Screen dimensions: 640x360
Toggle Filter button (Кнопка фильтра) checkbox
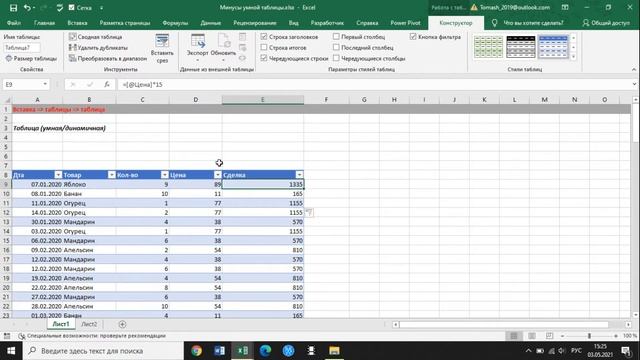(x=413, y=37)
